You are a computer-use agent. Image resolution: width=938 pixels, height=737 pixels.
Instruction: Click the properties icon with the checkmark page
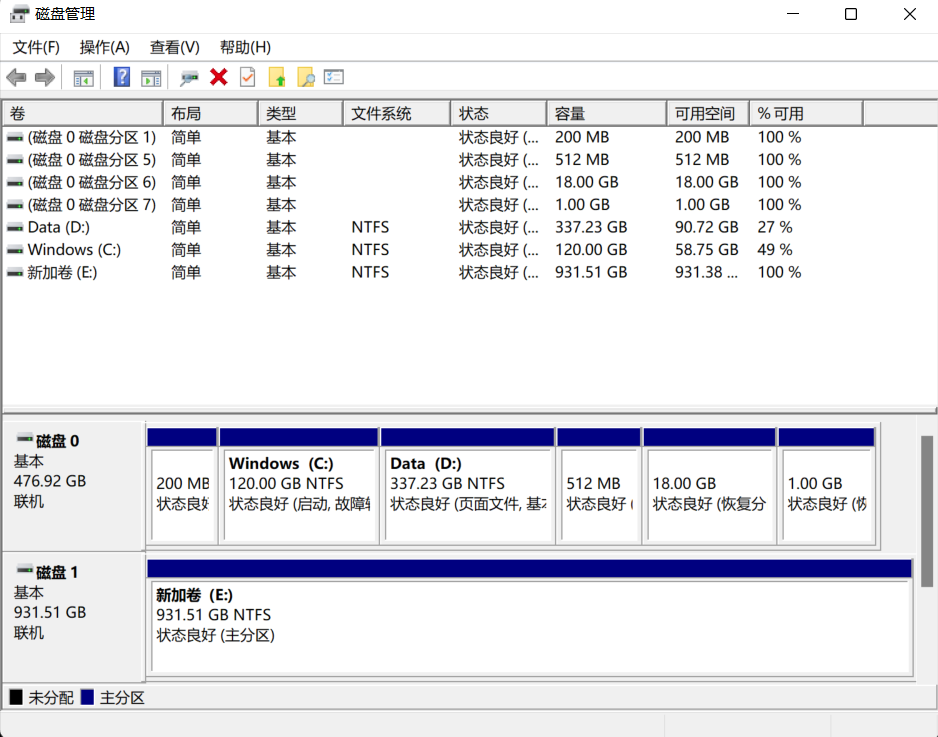247,77
